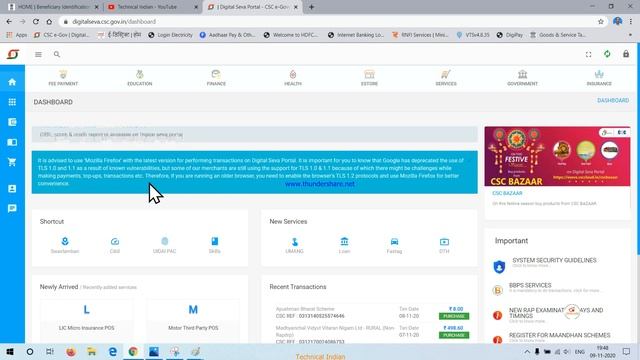Open UIDAI PAC shortcut
This screenshot has width=640, height=360.
click(164, 245)
